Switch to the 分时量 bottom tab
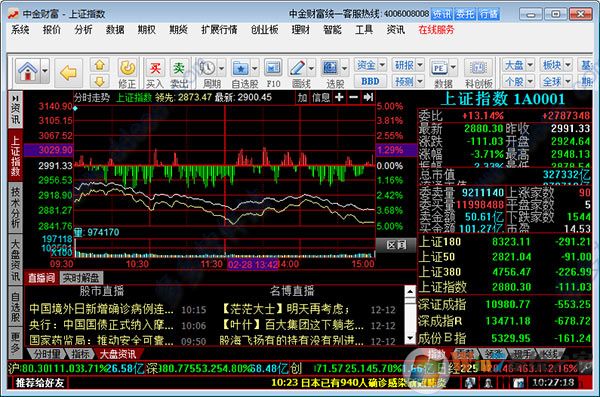The width and height of the screenshot is (600, 397). (47, 354)
